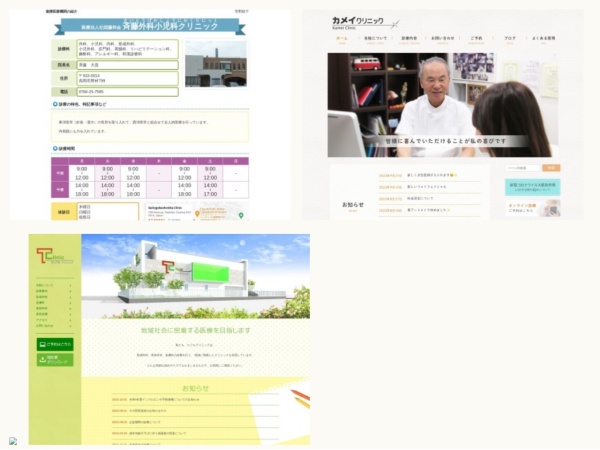Image resolution: width=600 pixels, height=450 pixels.
Task: Click the 問診票ダウンロード button
Action: tap(55, 359)
